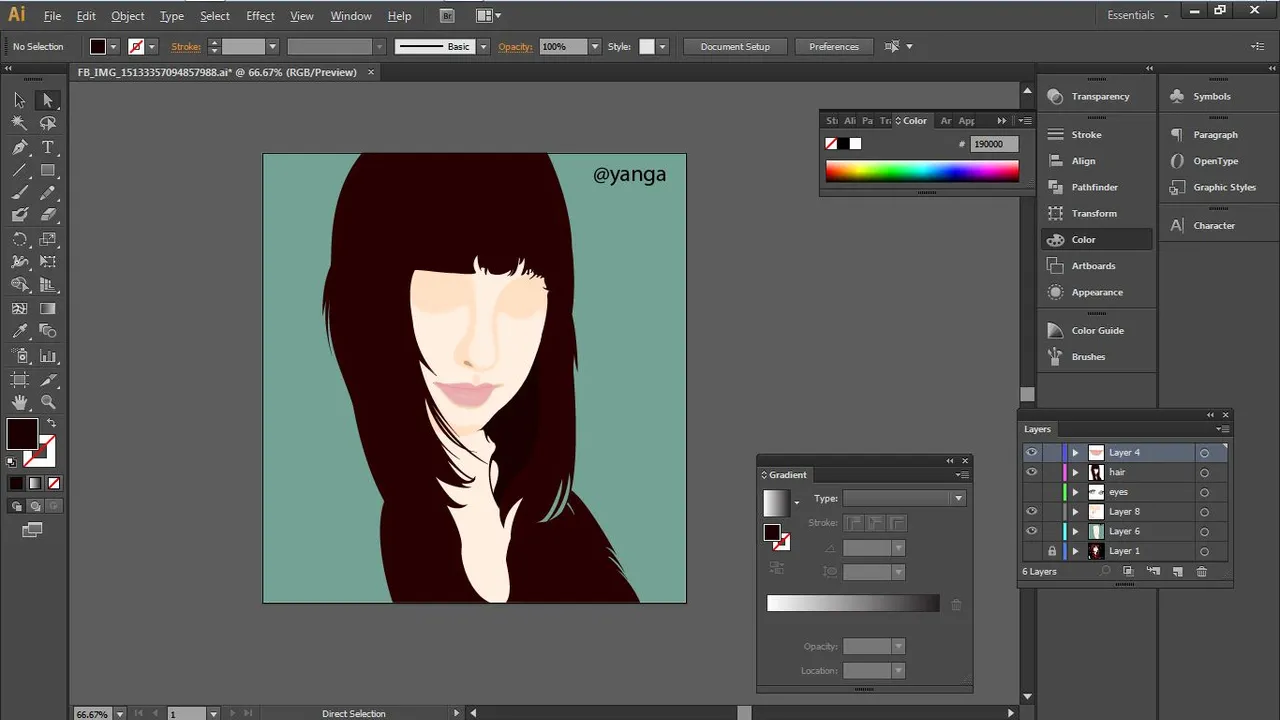Expand Layer 4 contents

1076,453
